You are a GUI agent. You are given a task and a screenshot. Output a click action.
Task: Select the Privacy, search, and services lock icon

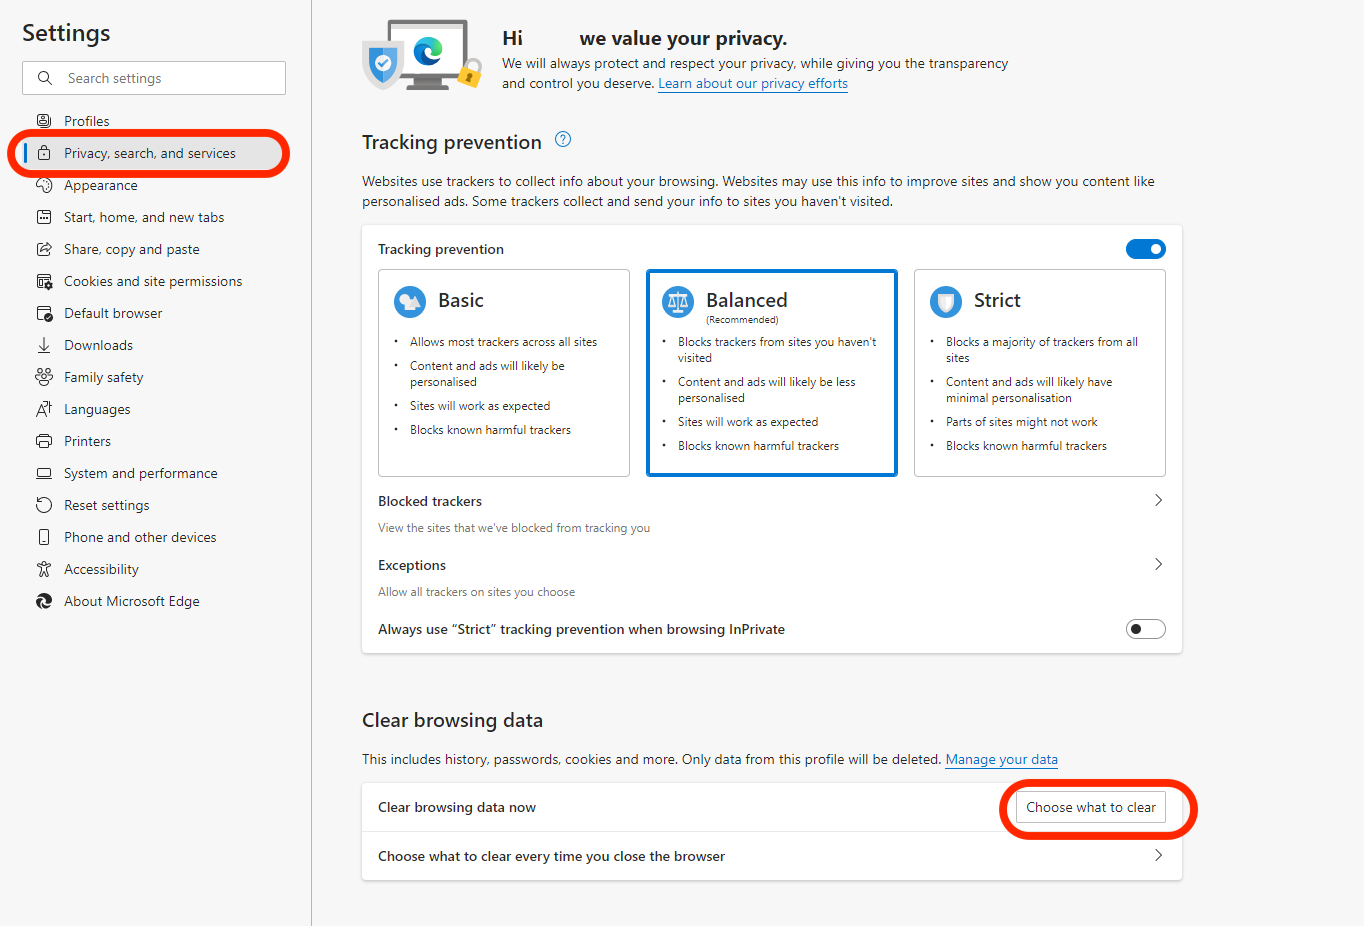44,153
